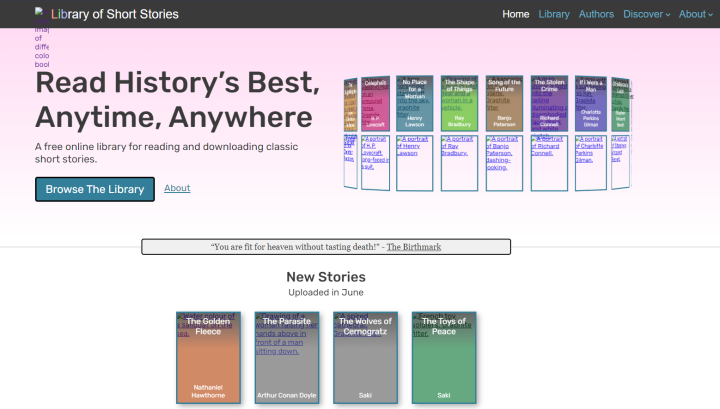720x409 pixels.
Task: Click the site logo image in navbar
Action: (39, 13)
